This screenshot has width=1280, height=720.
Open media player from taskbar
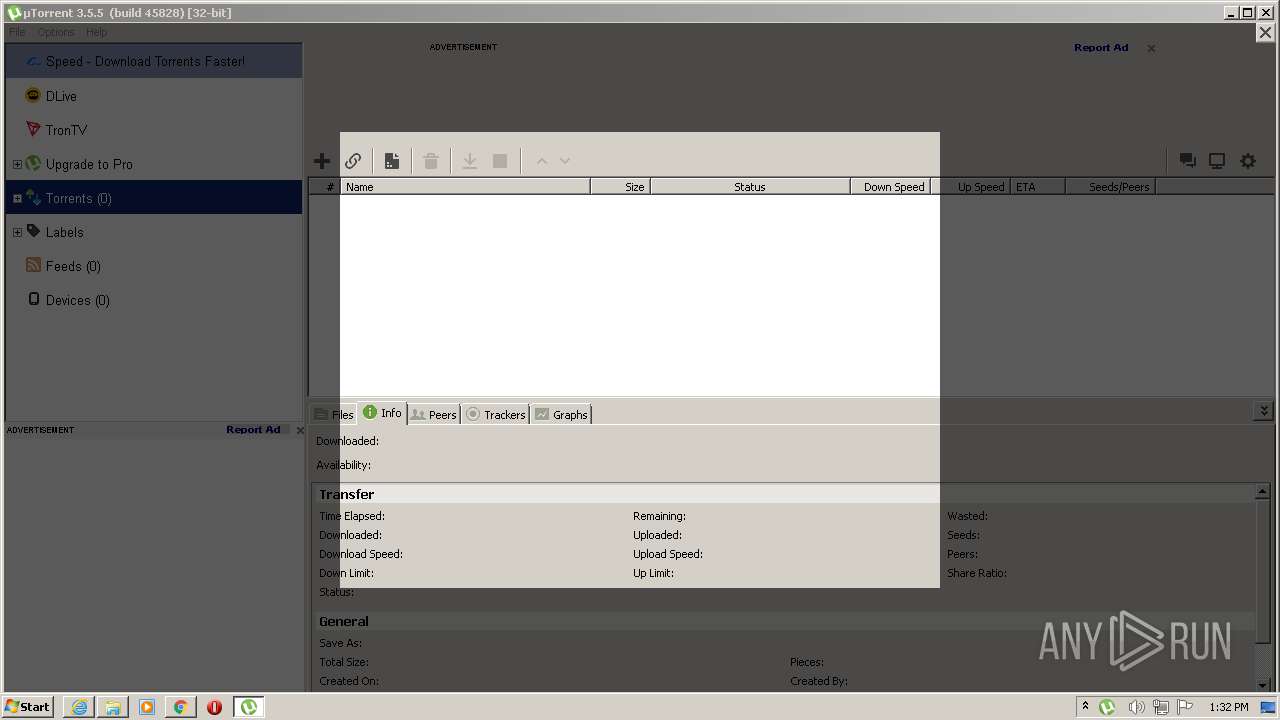pyautogui.click(x=147, y=707)
